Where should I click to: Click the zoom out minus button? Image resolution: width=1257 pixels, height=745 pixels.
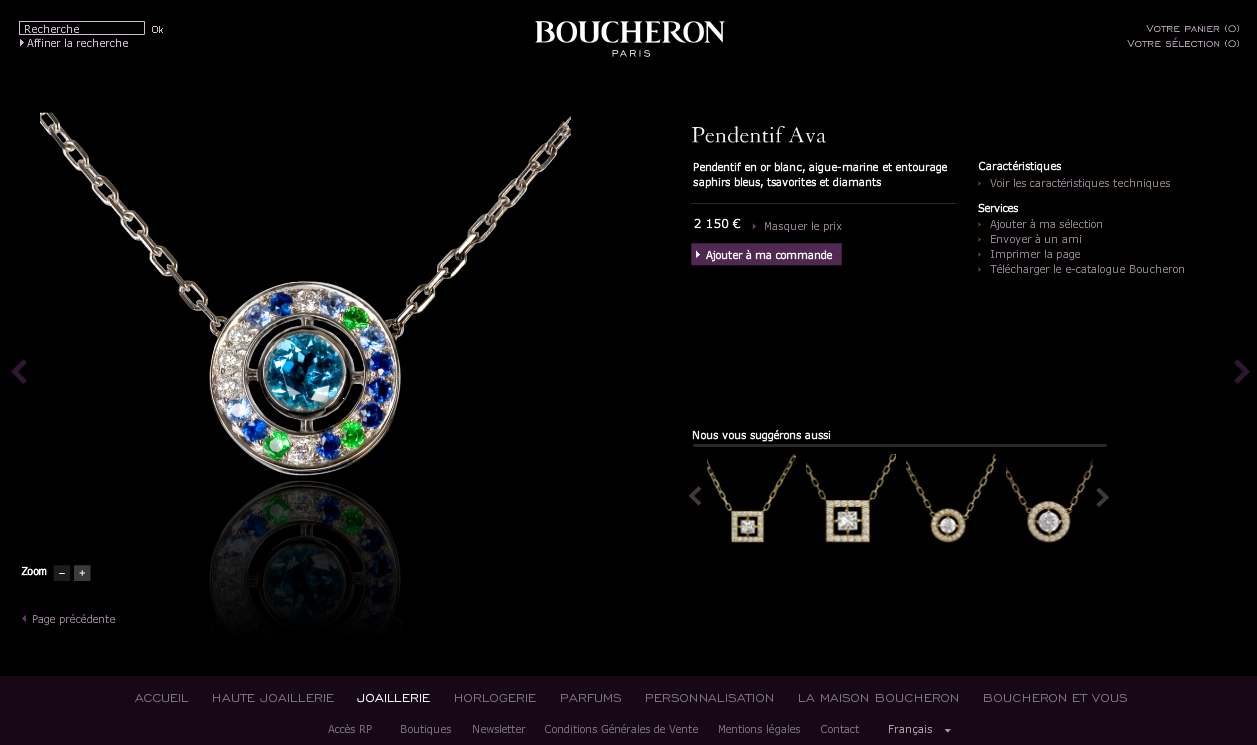click(62, 573)
